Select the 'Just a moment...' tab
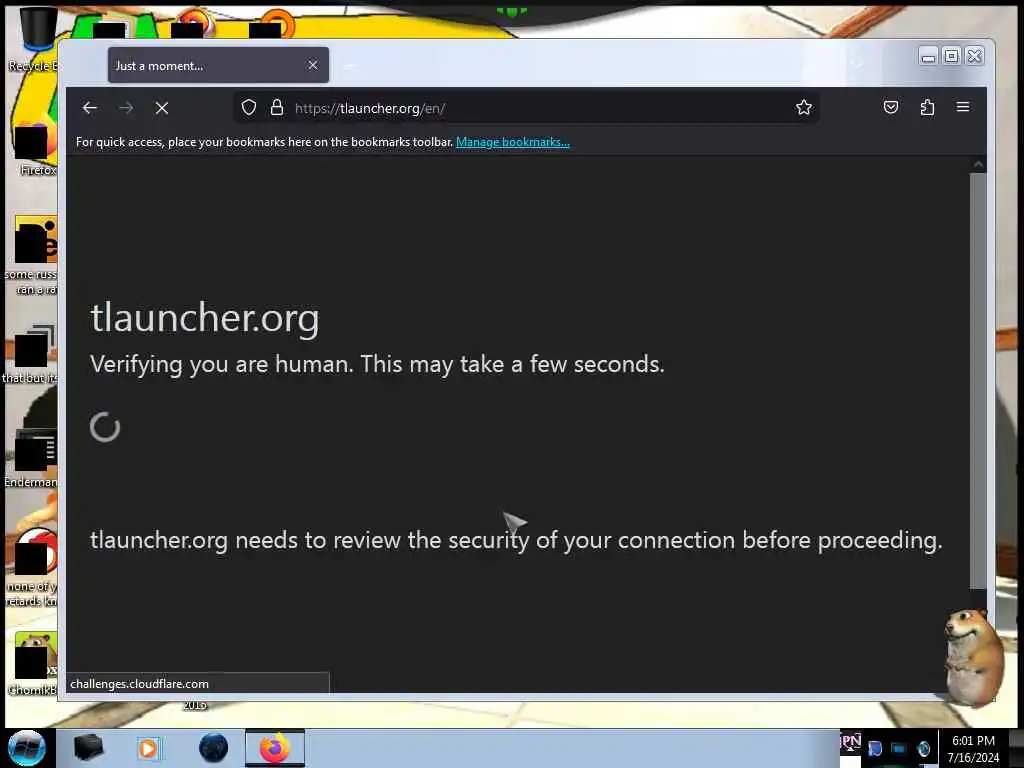Image resolution: width=1024 pixels, height=768 pixels. pyautogui.click(x=218, y=65)
